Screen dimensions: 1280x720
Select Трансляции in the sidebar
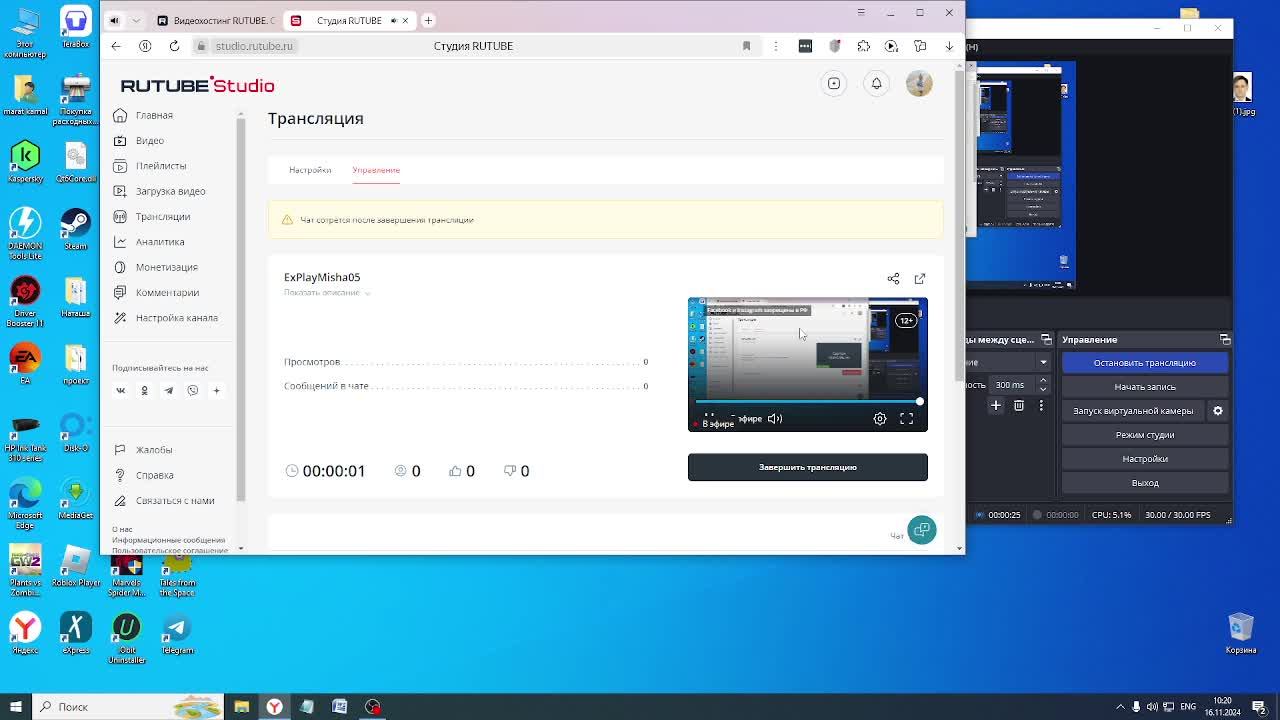163,216
